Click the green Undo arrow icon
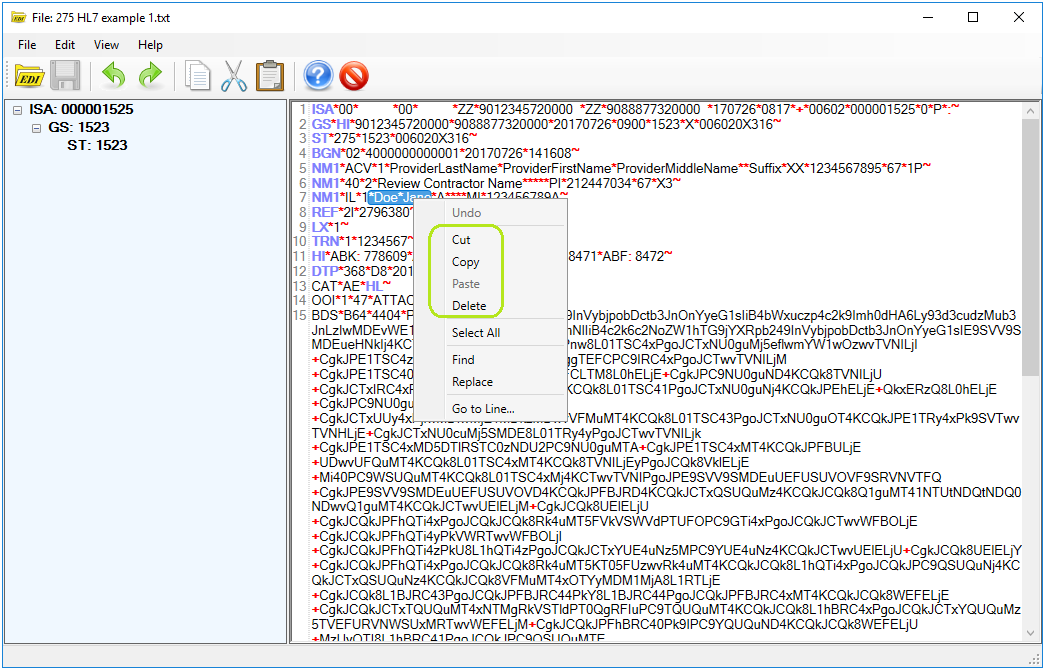Viewport: 1047px width, 671px height. coord(113,76)
